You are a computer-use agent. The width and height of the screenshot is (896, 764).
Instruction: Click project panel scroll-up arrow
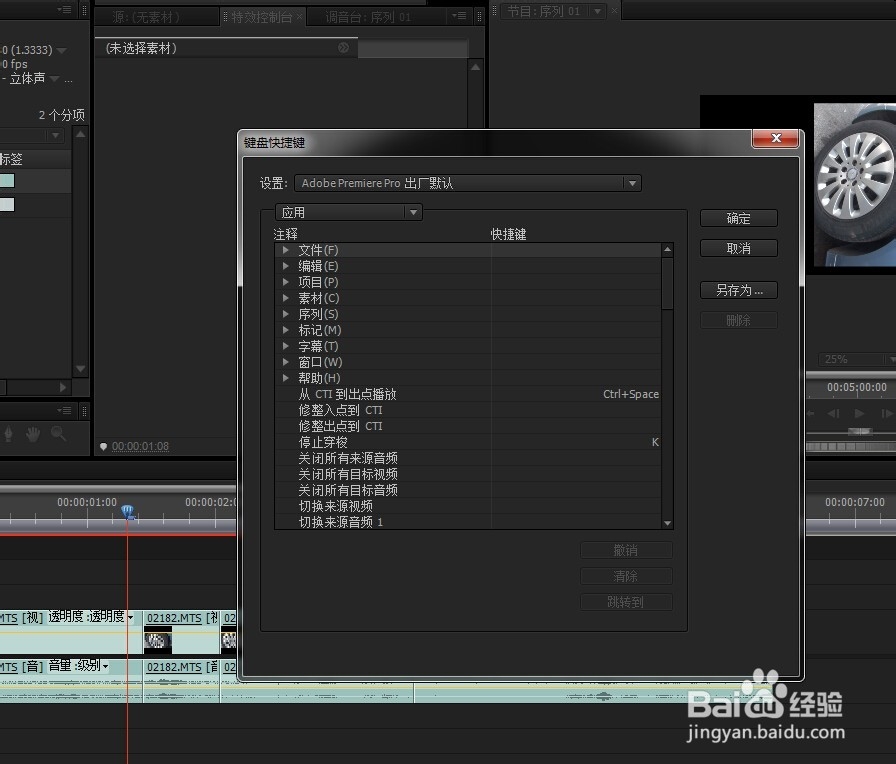tap(81, 134)
